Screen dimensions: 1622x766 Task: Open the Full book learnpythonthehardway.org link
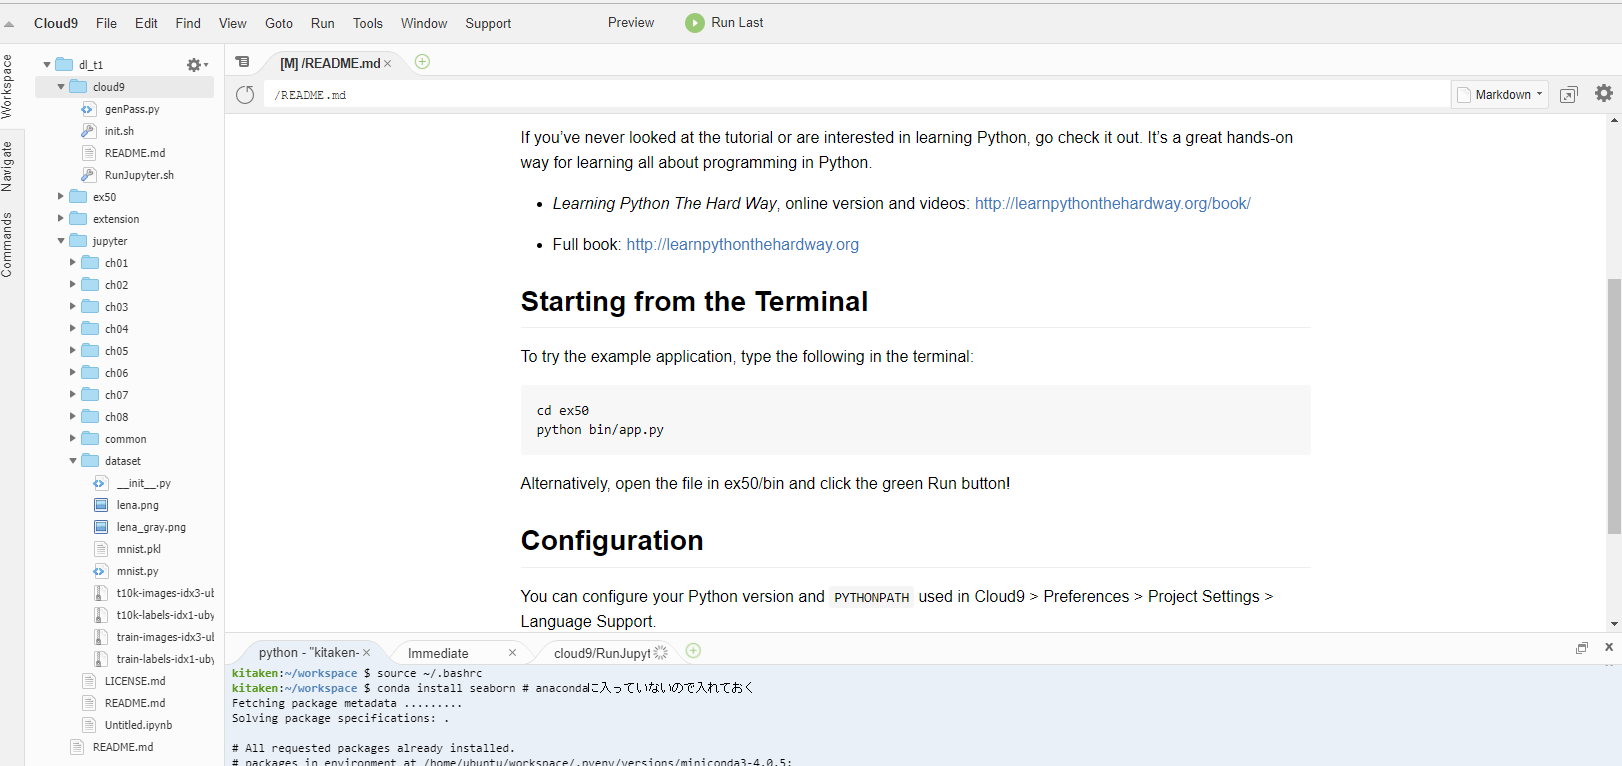(x=743, y=245)
